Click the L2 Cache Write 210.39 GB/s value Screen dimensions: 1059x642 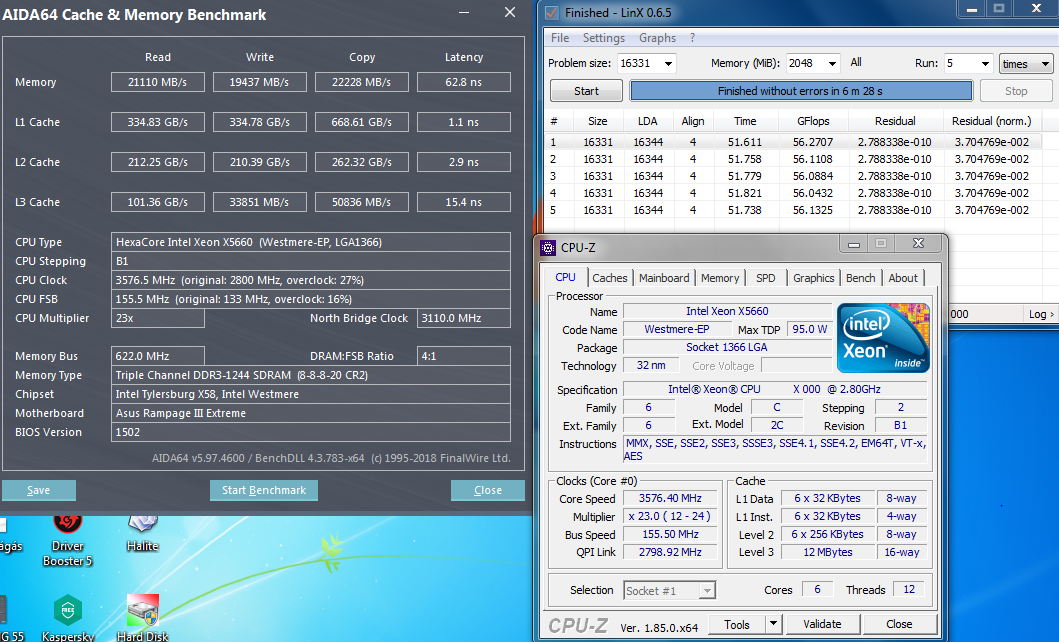tap(260, 162)
